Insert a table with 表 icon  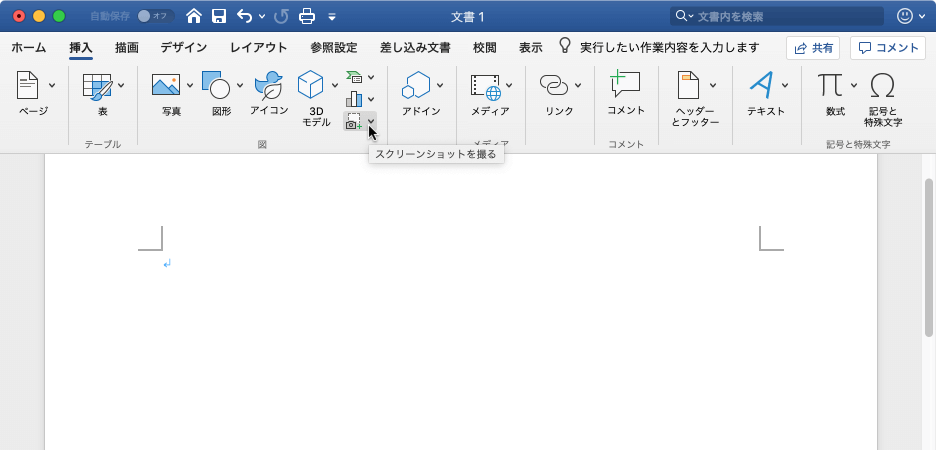(97, 85)
